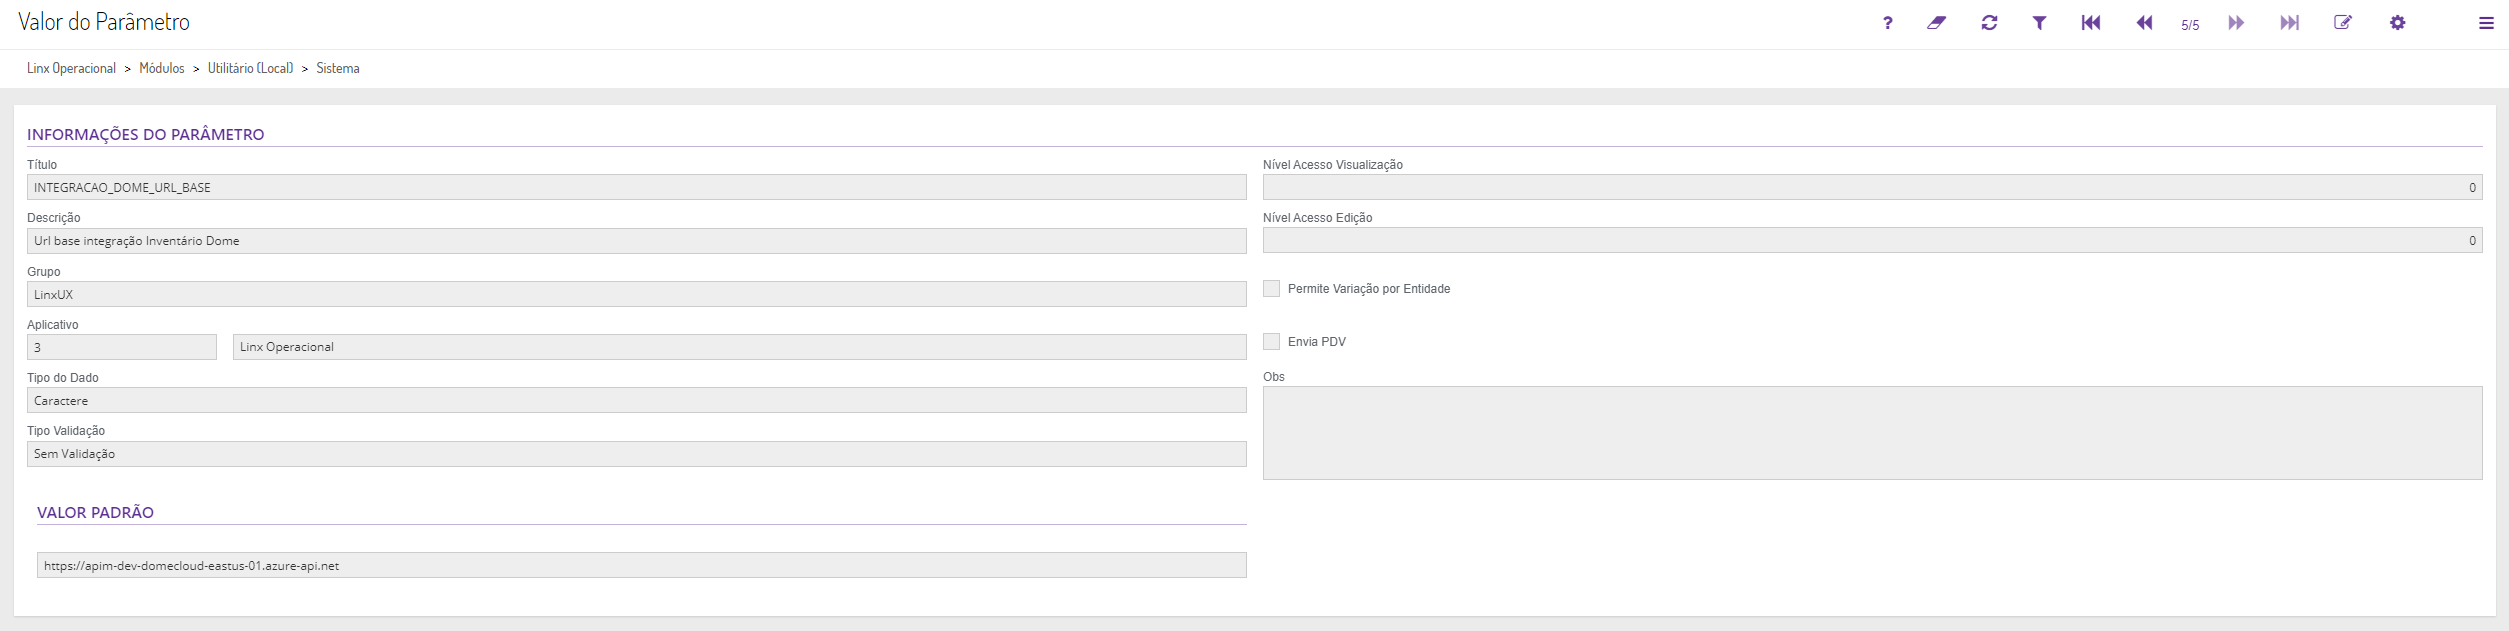Navigate to Linx Operacional breadcrumb
Image resolution: width=2509 pixels, height=631 pixels.
pos(71,68)
